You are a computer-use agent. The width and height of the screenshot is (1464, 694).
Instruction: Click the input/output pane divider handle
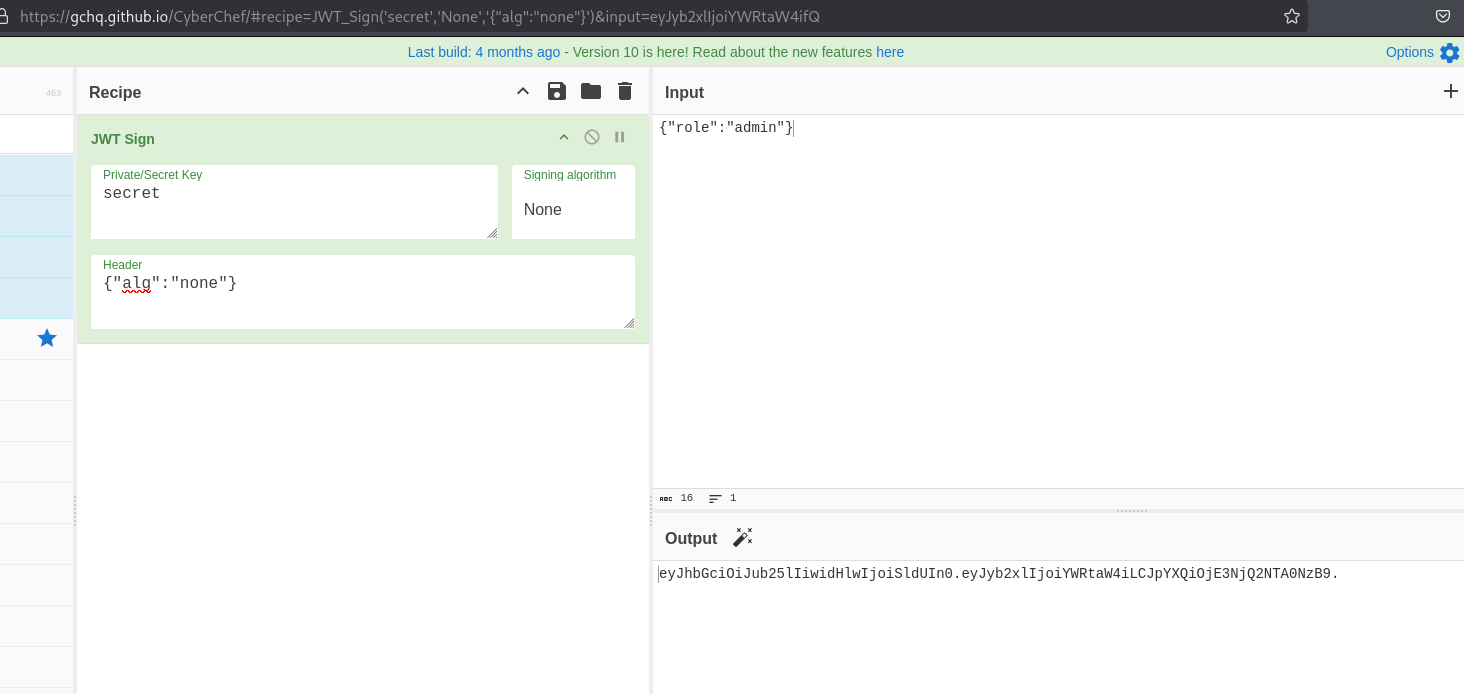coord(1131,511)
